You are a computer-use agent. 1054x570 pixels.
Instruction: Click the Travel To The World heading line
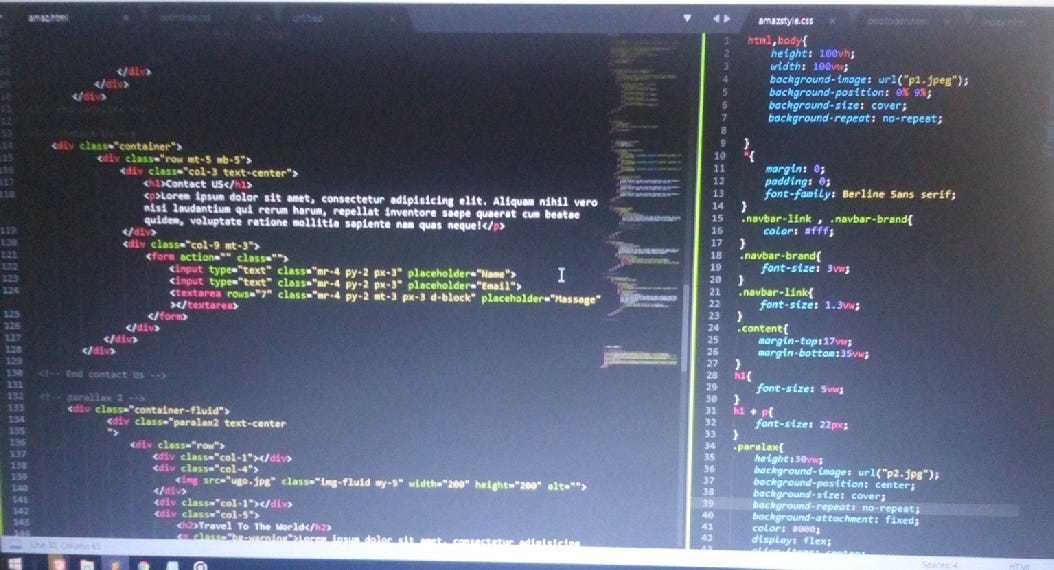tap(254, 526)
